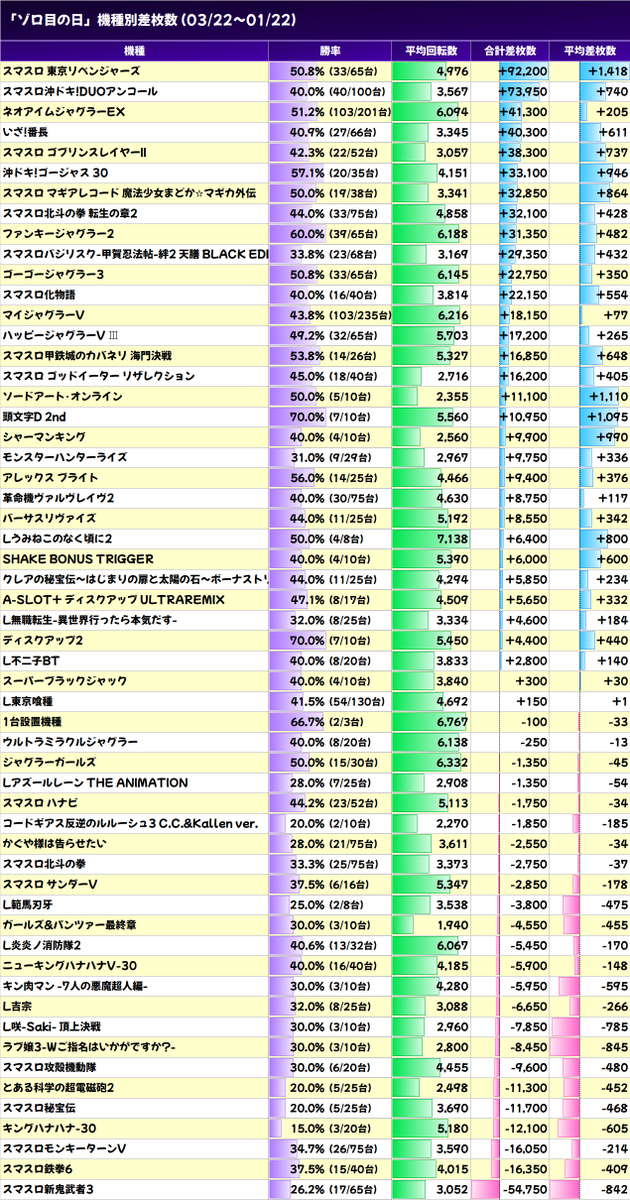This screenshot has height=1200, width=630.
Task: Click average rotation value 7,138
Action: point(452,539)
